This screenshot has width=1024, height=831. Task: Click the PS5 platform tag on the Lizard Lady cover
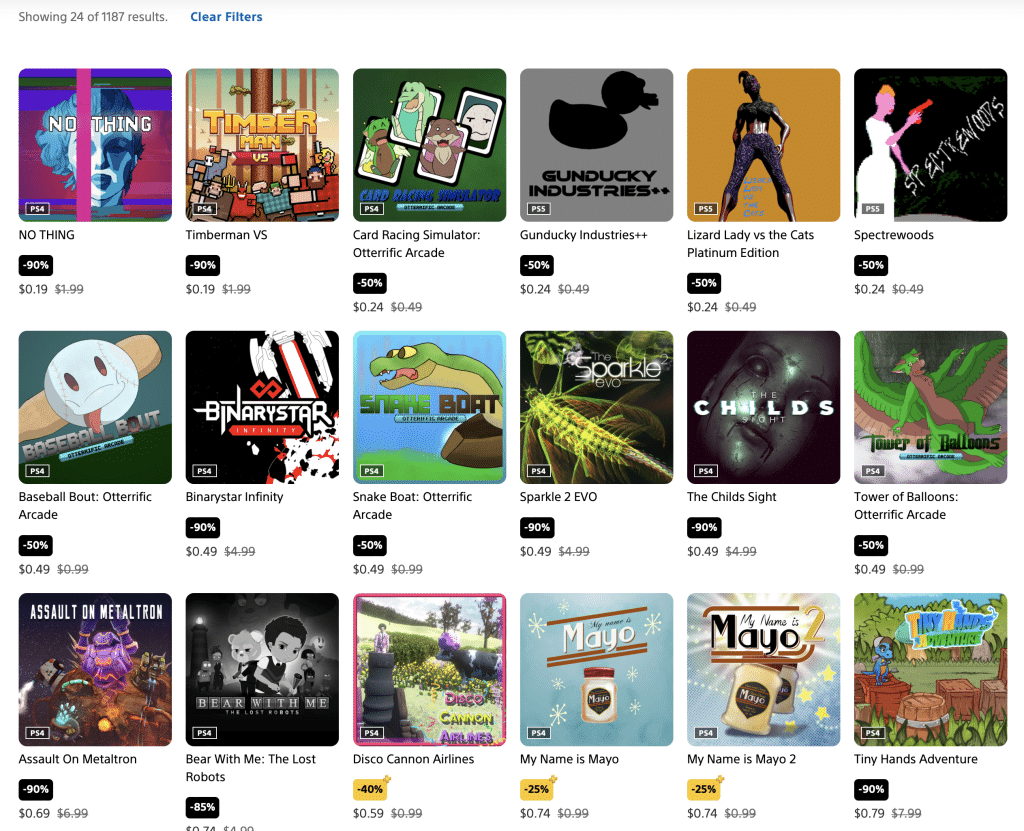click(x=706, y=209)
